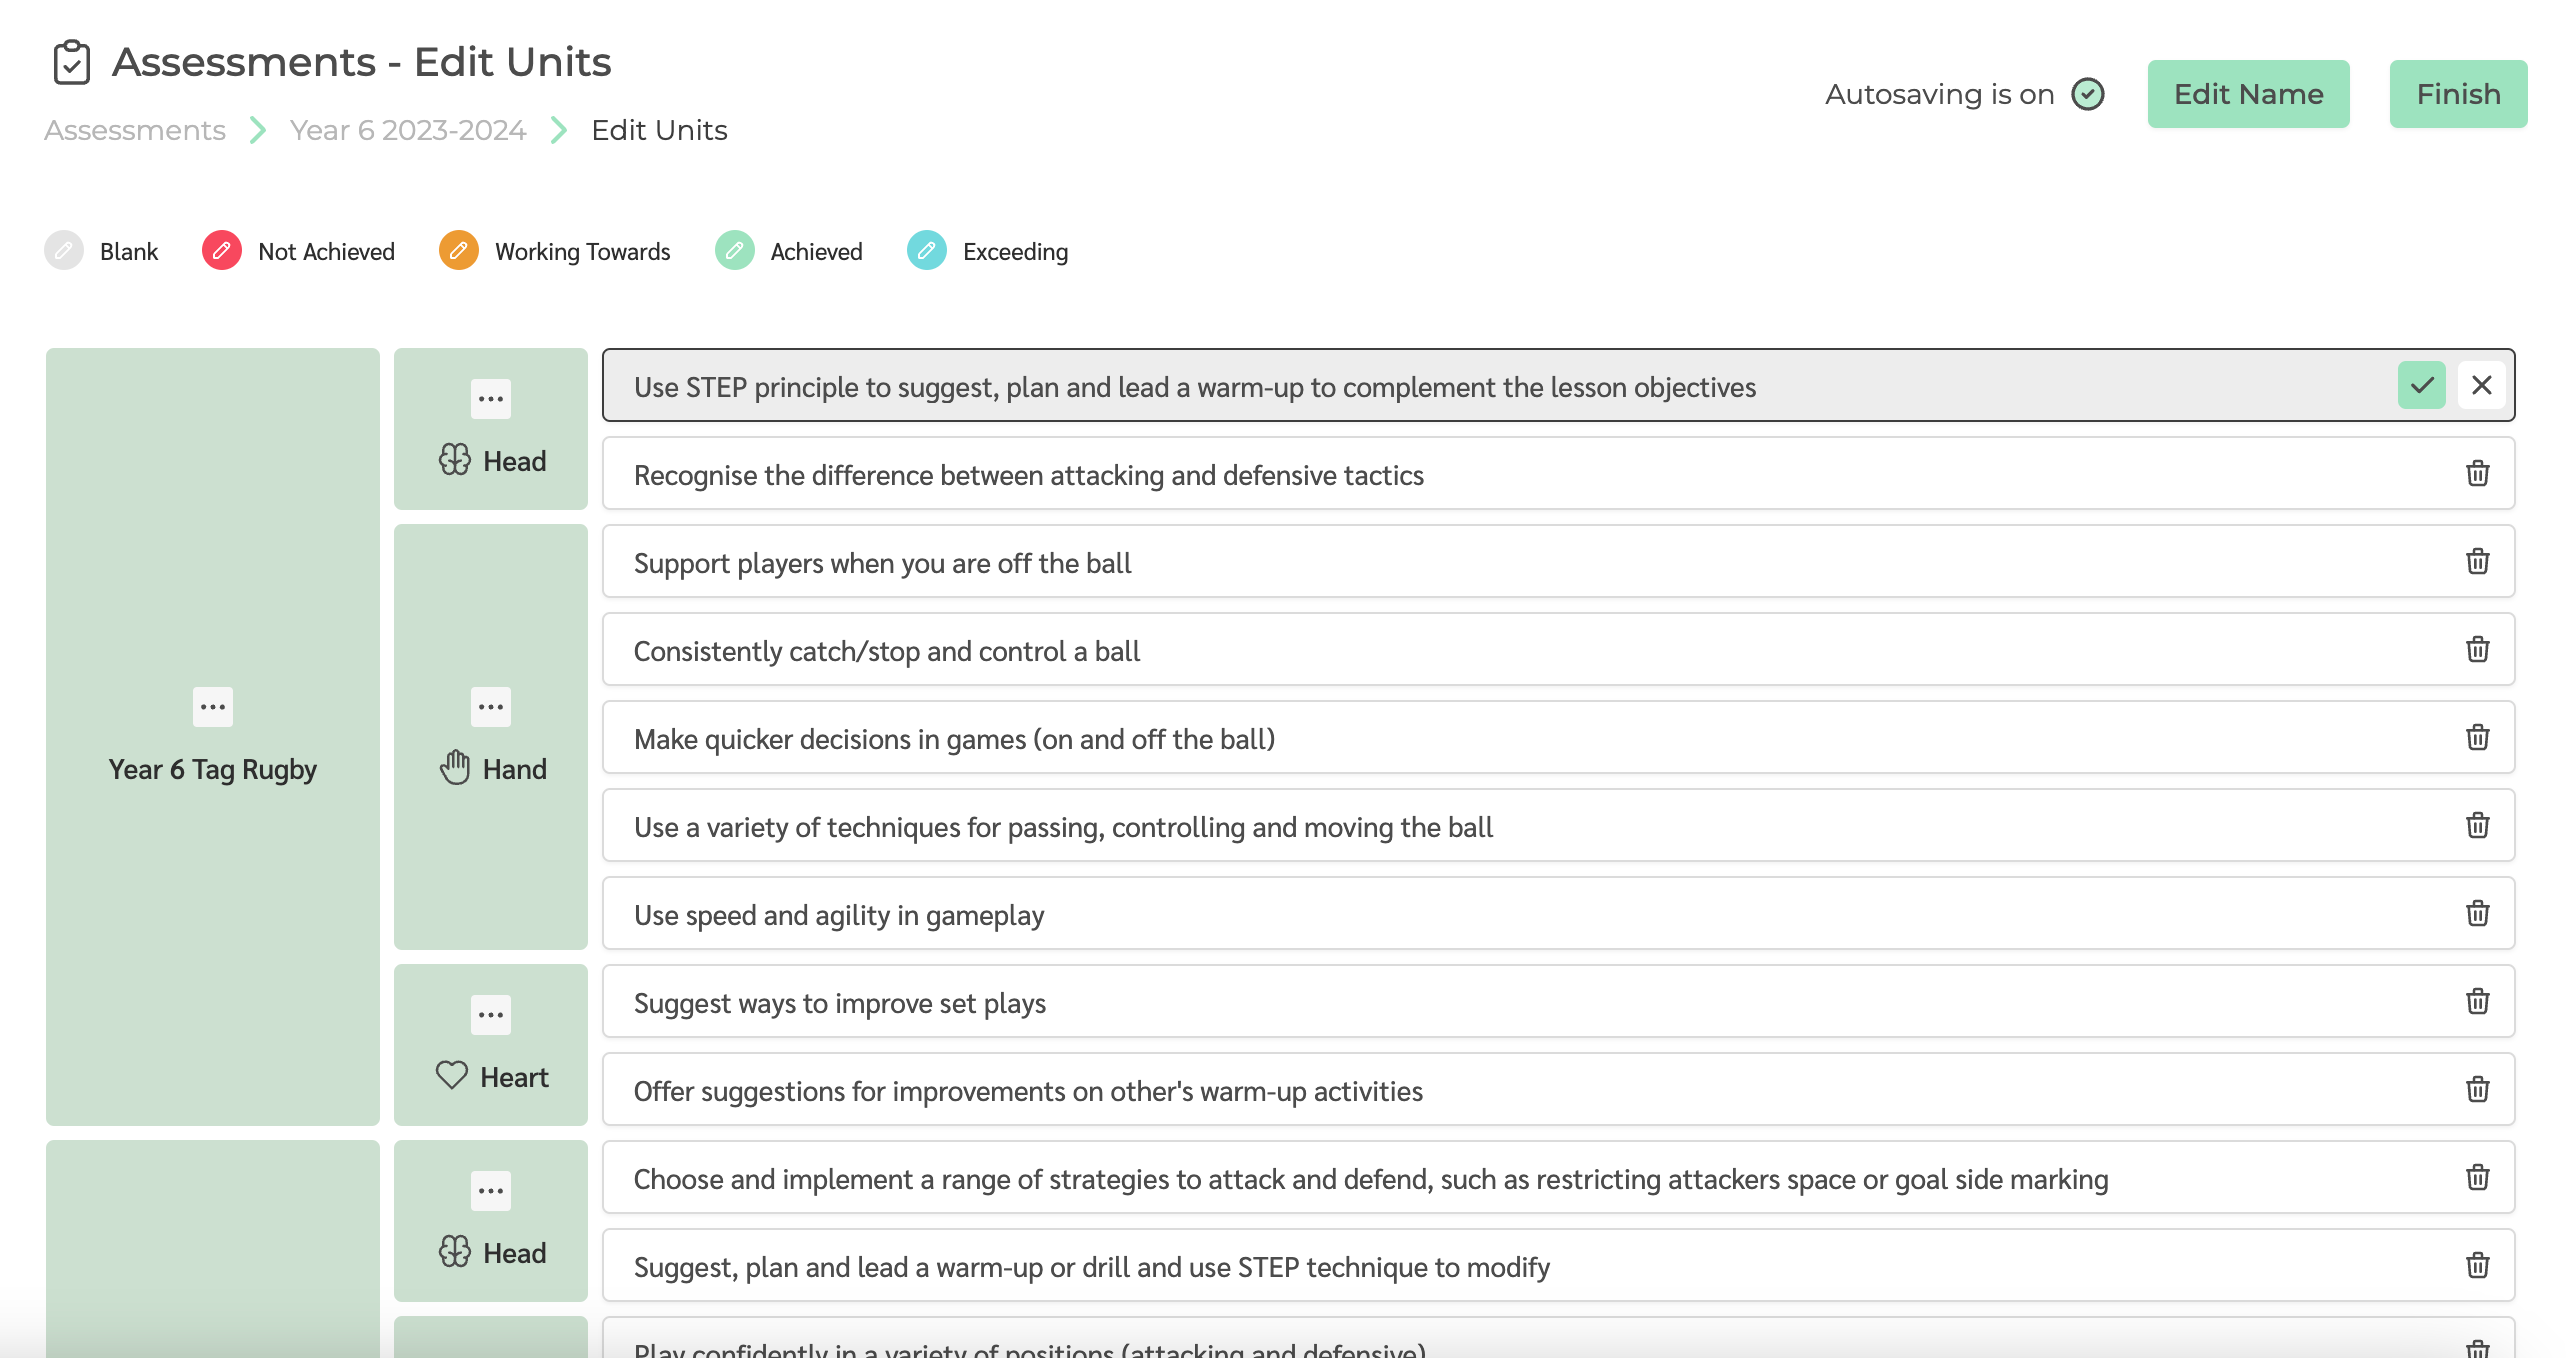
Task: Toggle the Not Achieved red indicator
Action: tap(222, 251)
